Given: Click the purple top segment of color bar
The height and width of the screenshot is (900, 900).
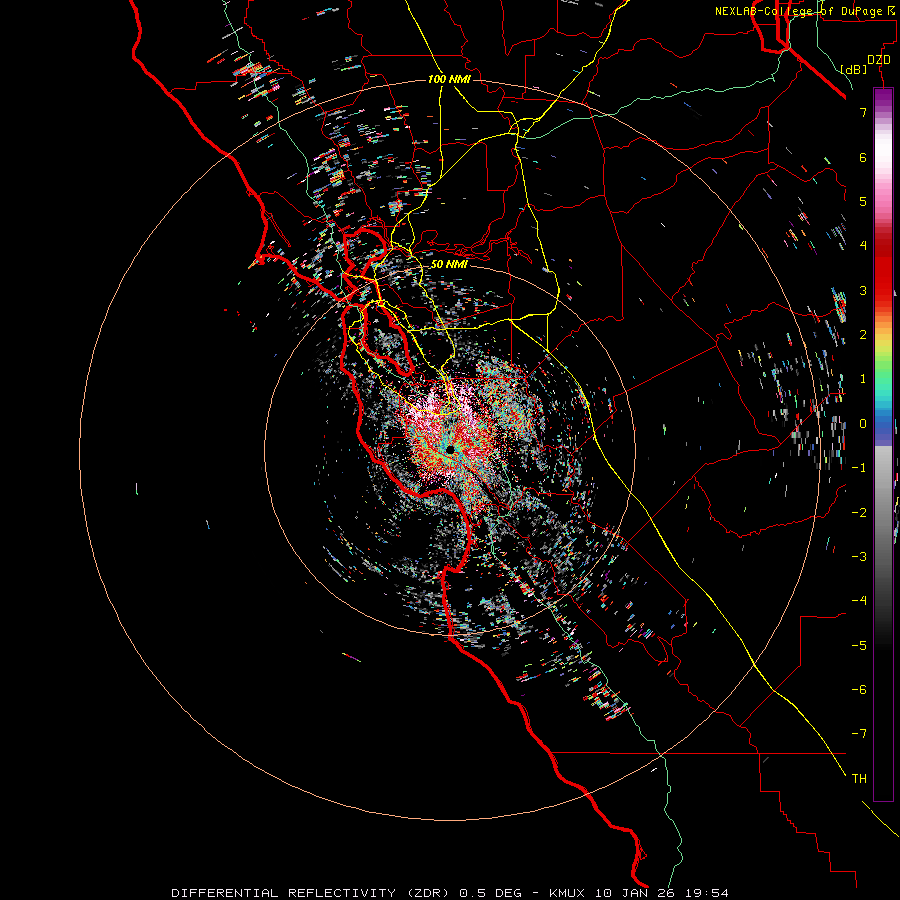Looking at the screenshot, I should point(883,98).
